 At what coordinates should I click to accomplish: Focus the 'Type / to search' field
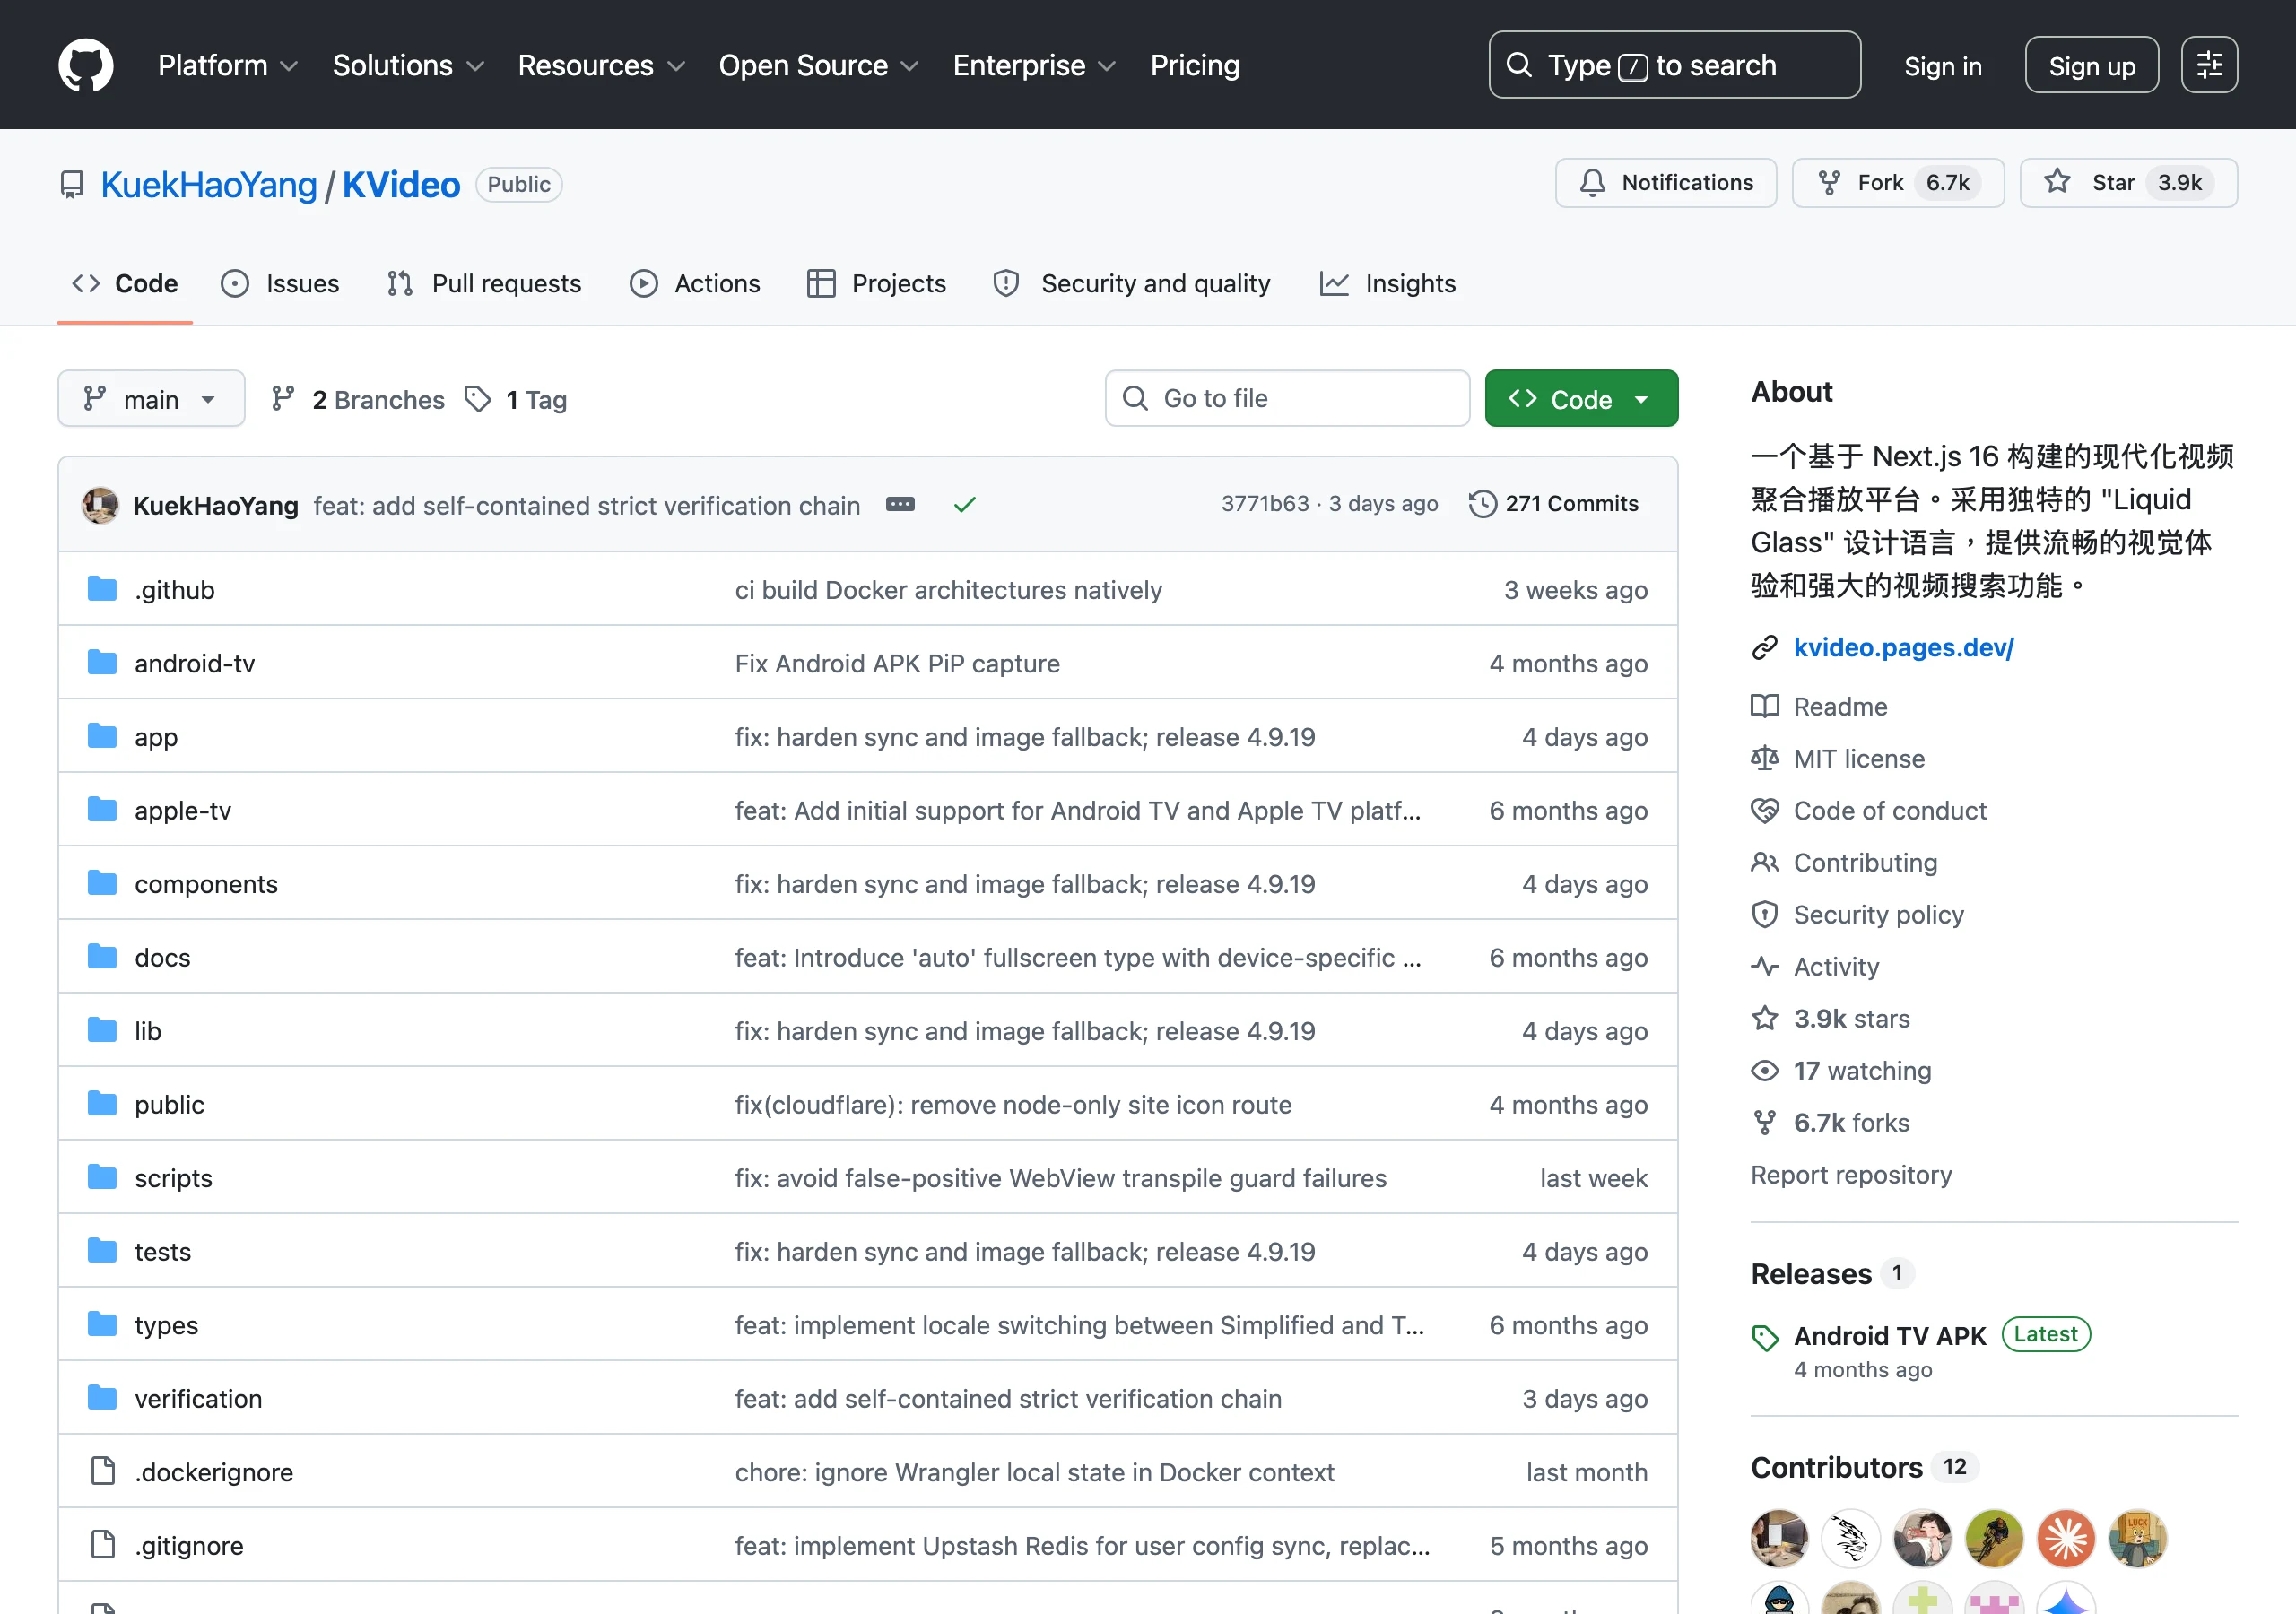tap(1674, 65)
